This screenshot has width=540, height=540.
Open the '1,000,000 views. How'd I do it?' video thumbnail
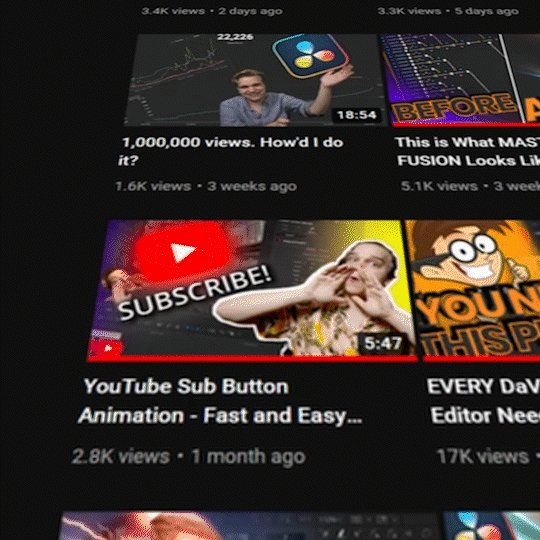click(x=255, y=80)
